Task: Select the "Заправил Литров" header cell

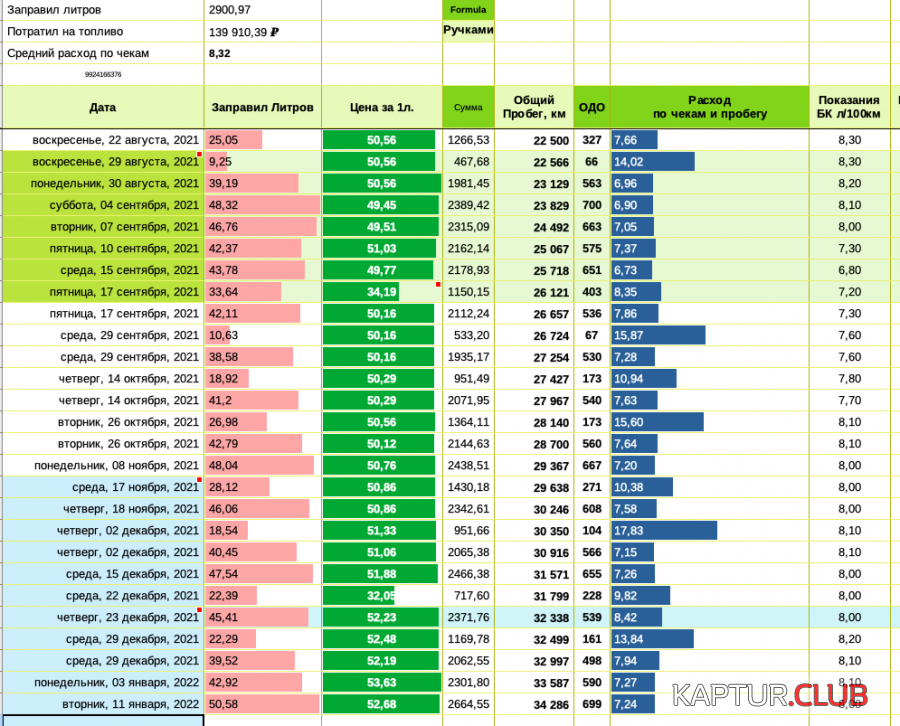Action: 263,107
